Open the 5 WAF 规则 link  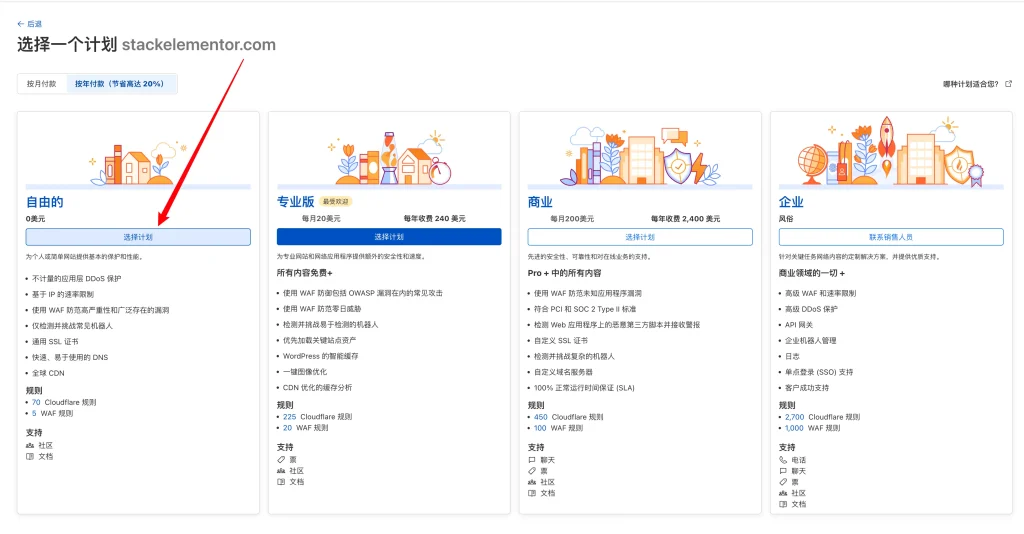[52, 413]
